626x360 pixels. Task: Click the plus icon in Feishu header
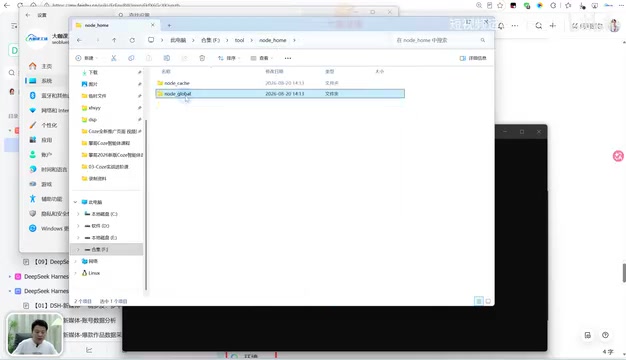click(553, 26)
